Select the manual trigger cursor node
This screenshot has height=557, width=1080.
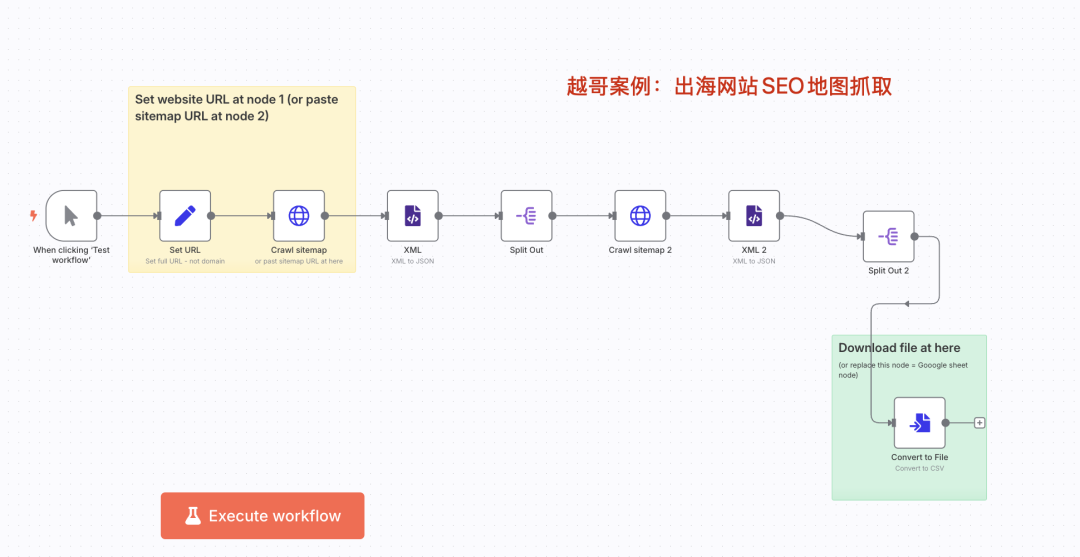(72, 216)
